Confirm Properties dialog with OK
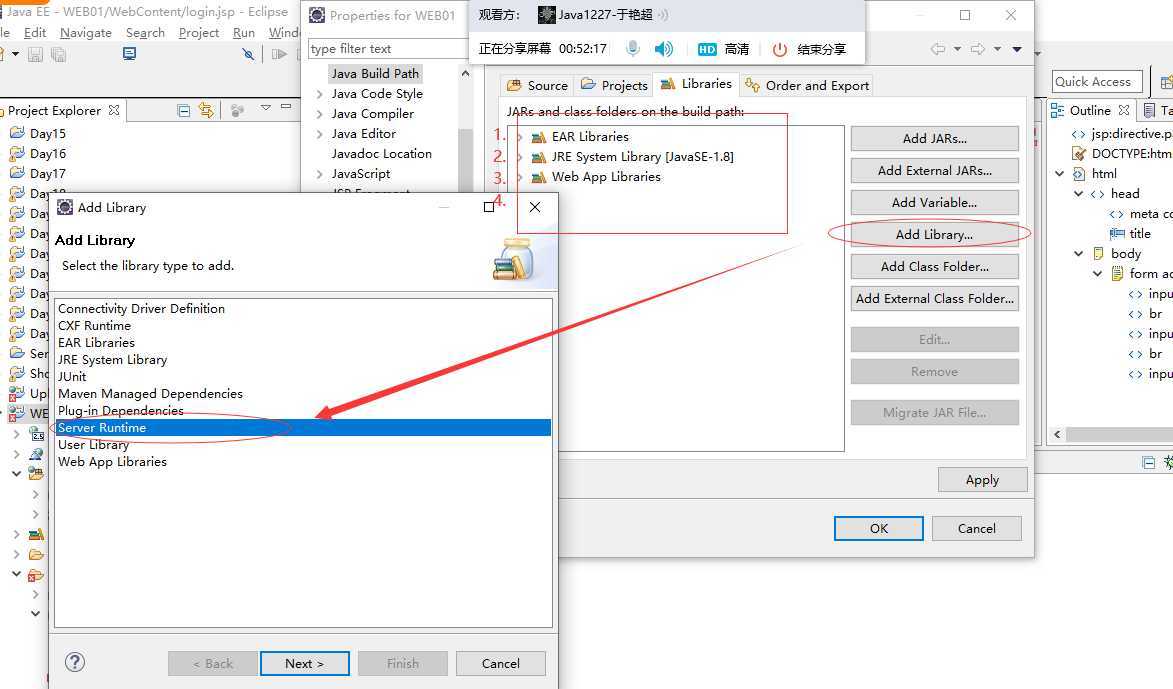This screenshot has height=689, width=1173. [x=879, y=528]
